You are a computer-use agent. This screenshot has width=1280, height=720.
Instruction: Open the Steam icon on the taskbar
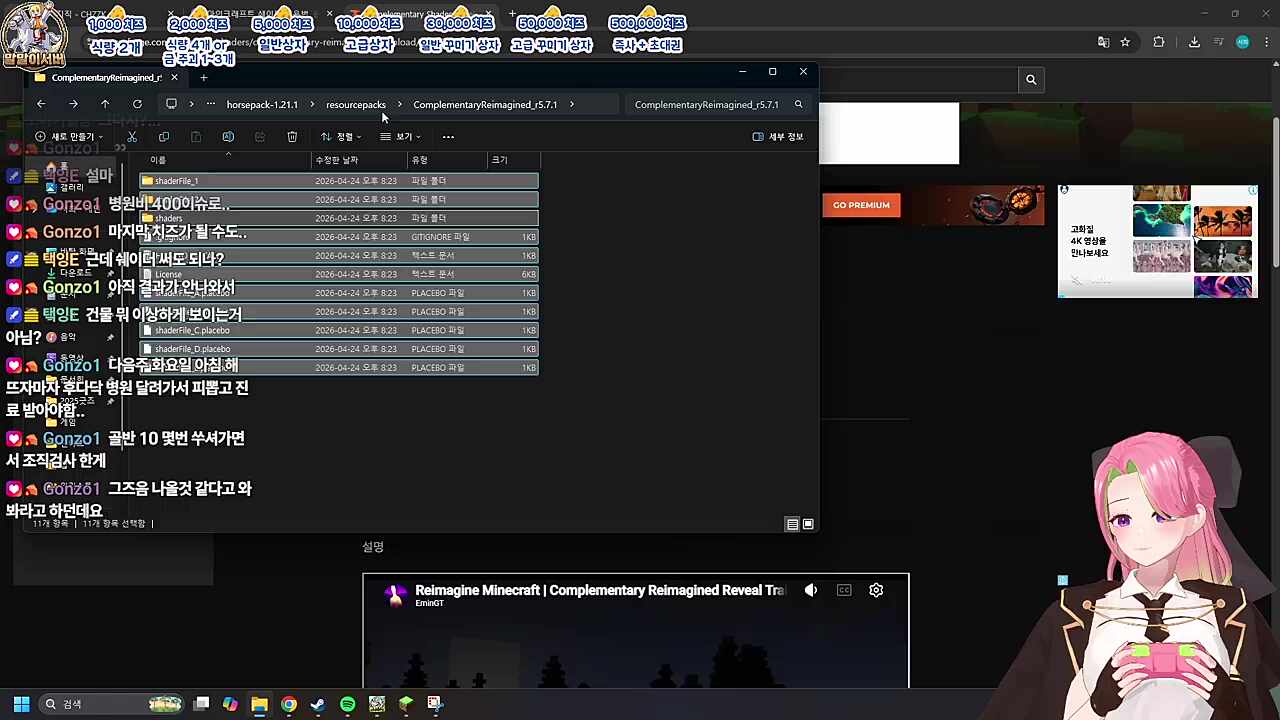[318, 704]
